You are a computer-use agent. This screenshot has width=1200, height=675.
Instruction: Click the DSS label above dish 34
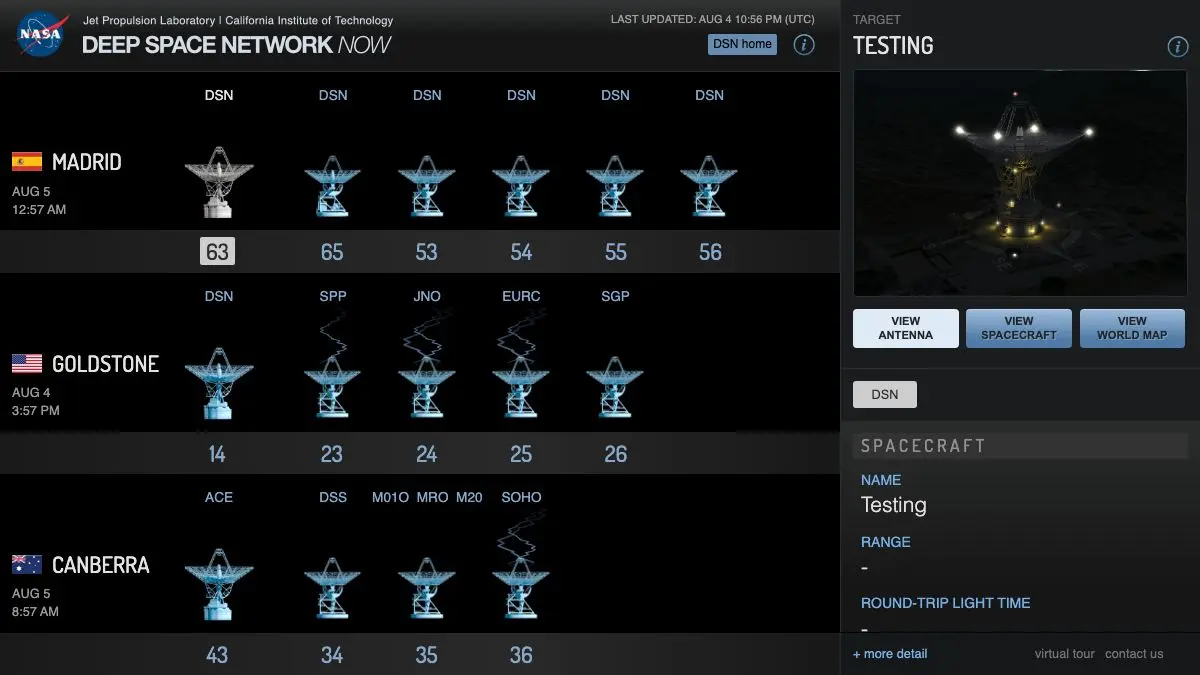pos(333,497)
